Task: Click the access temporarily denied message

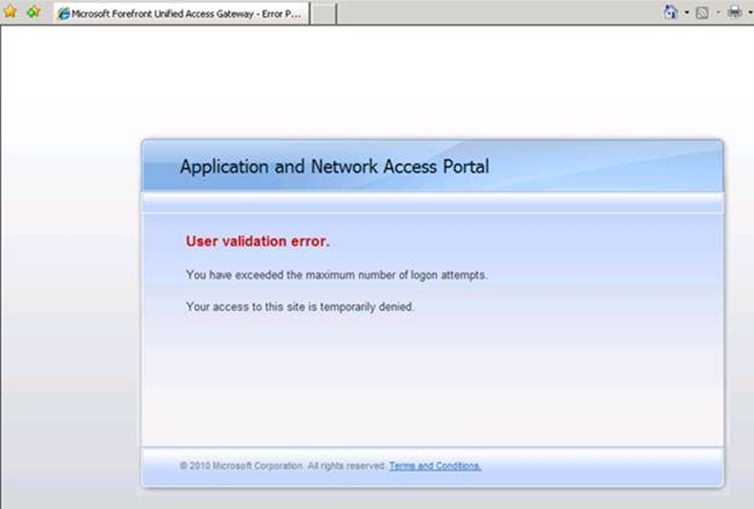Action: click(x=299, y=307)
